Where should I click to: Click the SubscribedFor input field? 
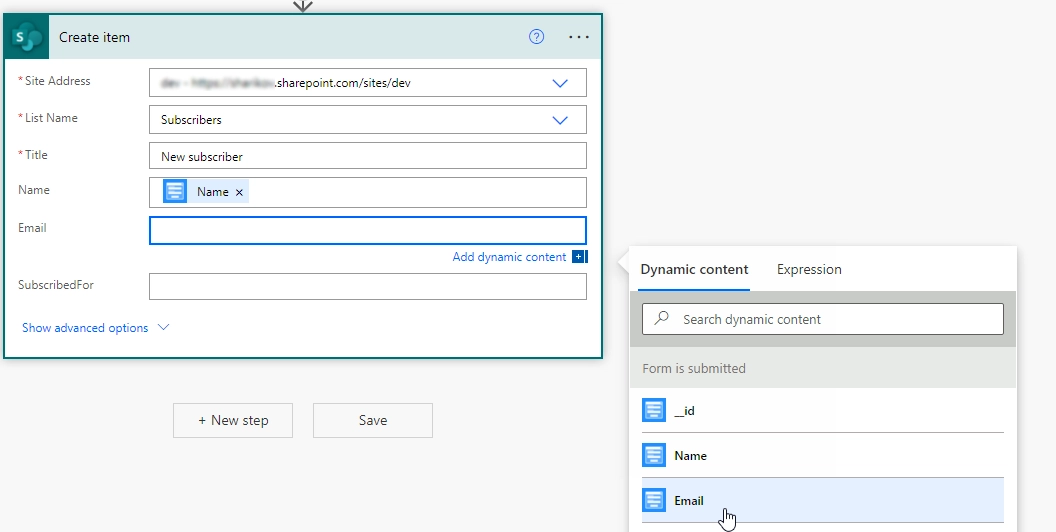[368, 286]
